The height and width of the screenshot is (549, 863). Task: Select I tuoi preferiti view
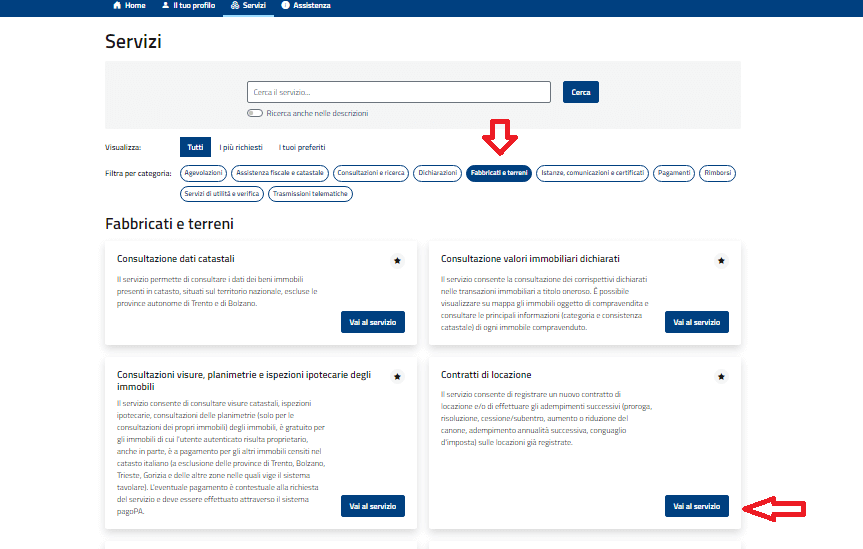click(x=302, y=147)
